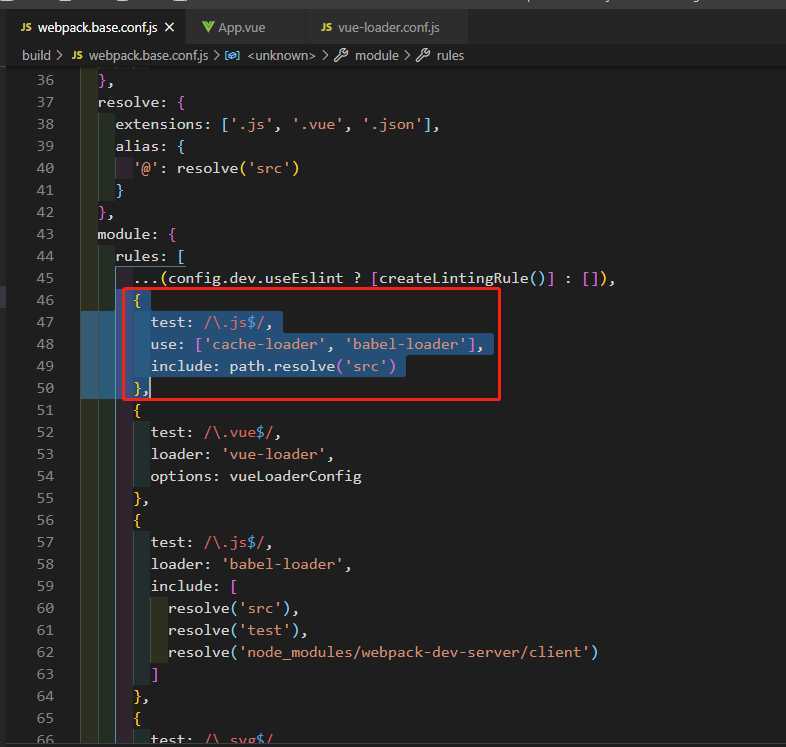786x747 pixels.
Task: Select 'module' in the breadcrumb
Action: [376, 55]
